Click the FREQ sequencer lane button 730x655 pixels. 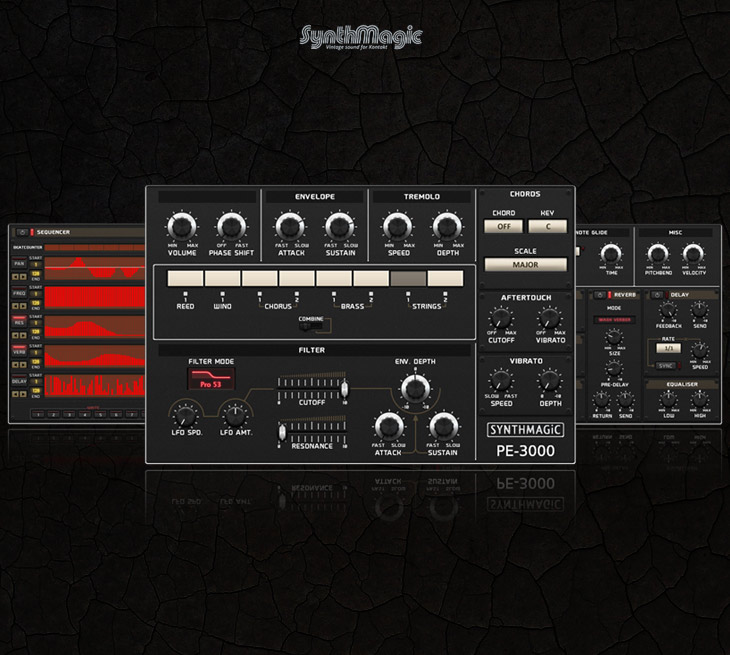coord(19,293)
